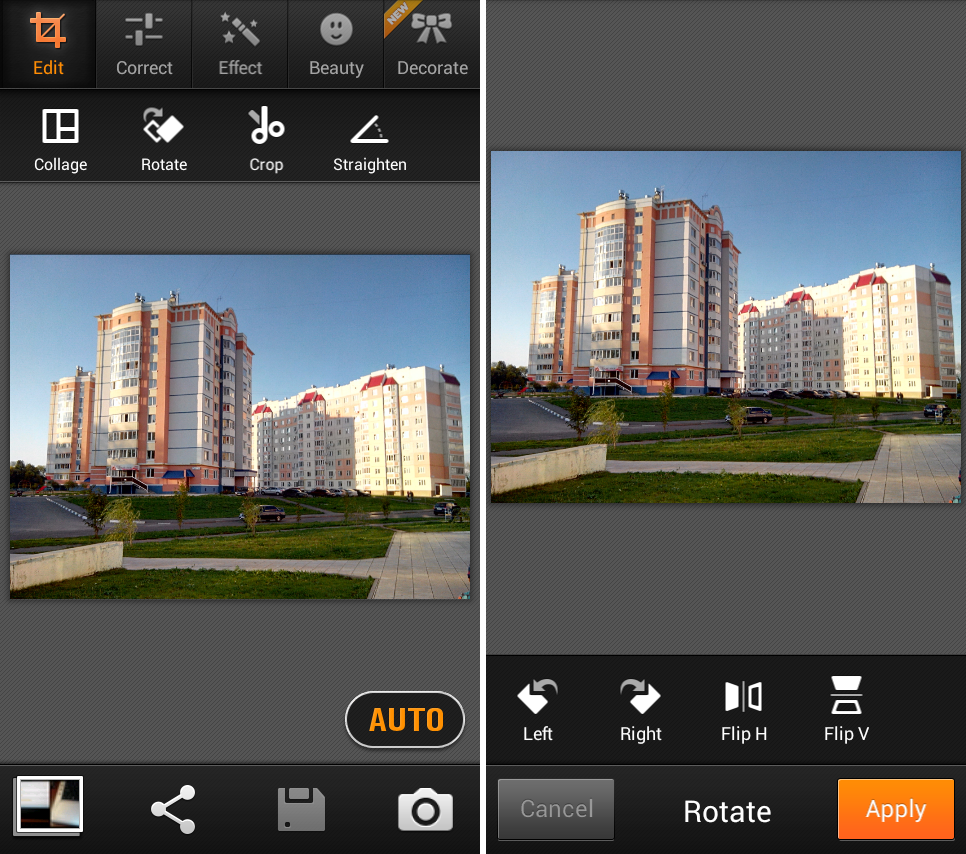Rotate the photo Left

538,710
